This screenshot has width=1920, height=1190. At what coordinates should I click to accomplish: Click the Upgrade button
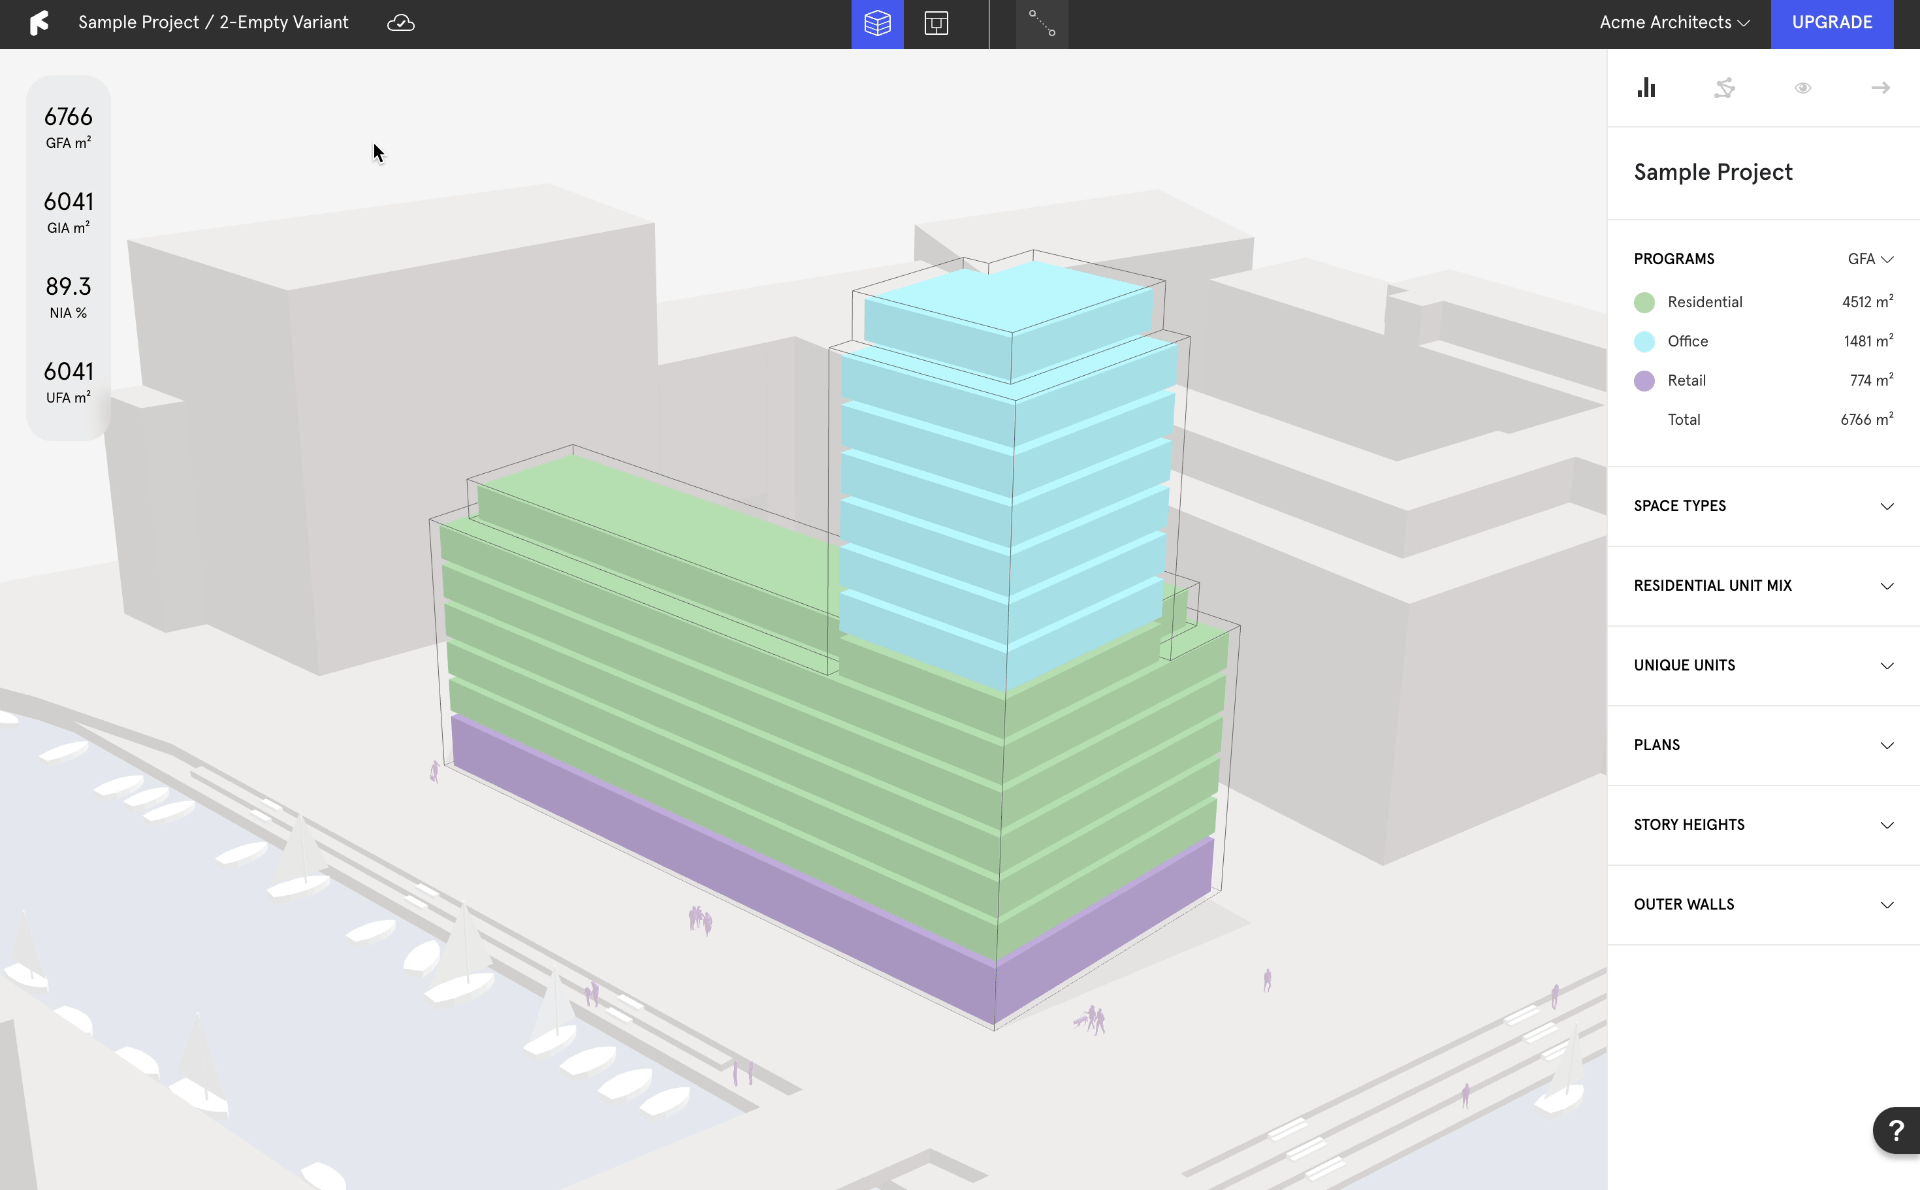[x=1831, y=23]
